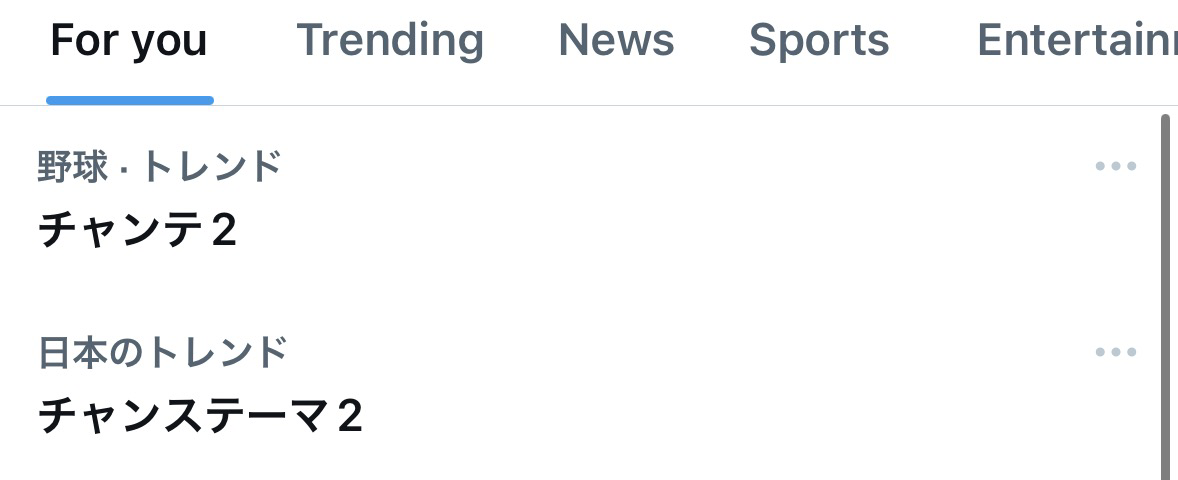Expand the menu beside the Japan trend
The width and height of the screenshot is (1178, 480).
[1116, 352]
